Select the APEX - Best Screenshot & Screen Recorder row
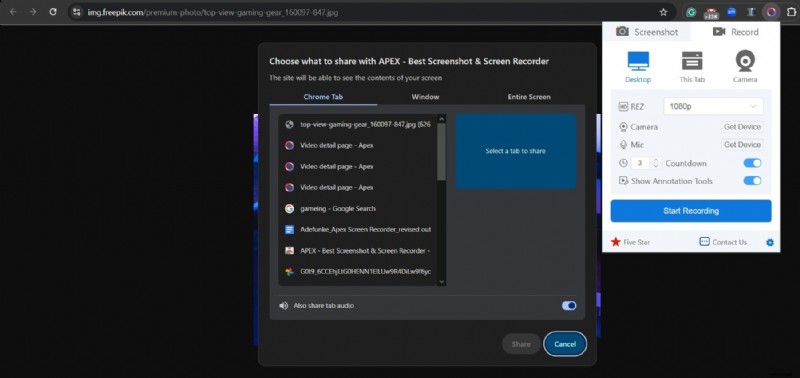 point(358,251)
